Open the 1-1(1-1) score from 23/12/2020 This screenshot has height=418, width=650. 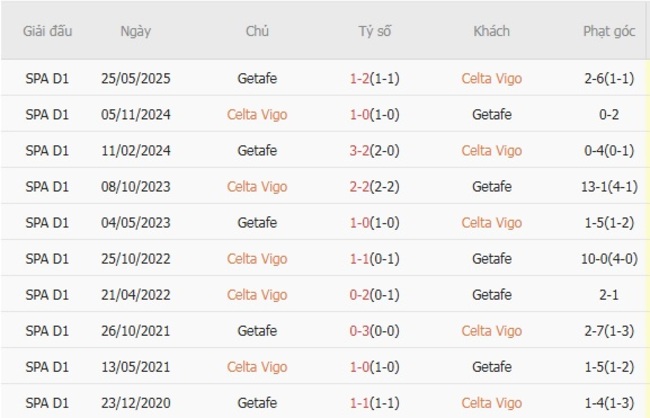click(x=375, y=402)
